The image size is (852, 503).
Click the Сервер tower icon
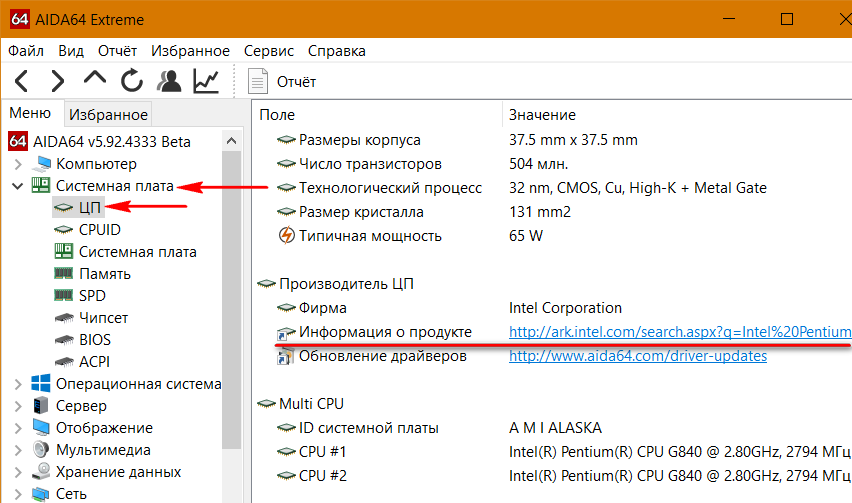point(41,406)
